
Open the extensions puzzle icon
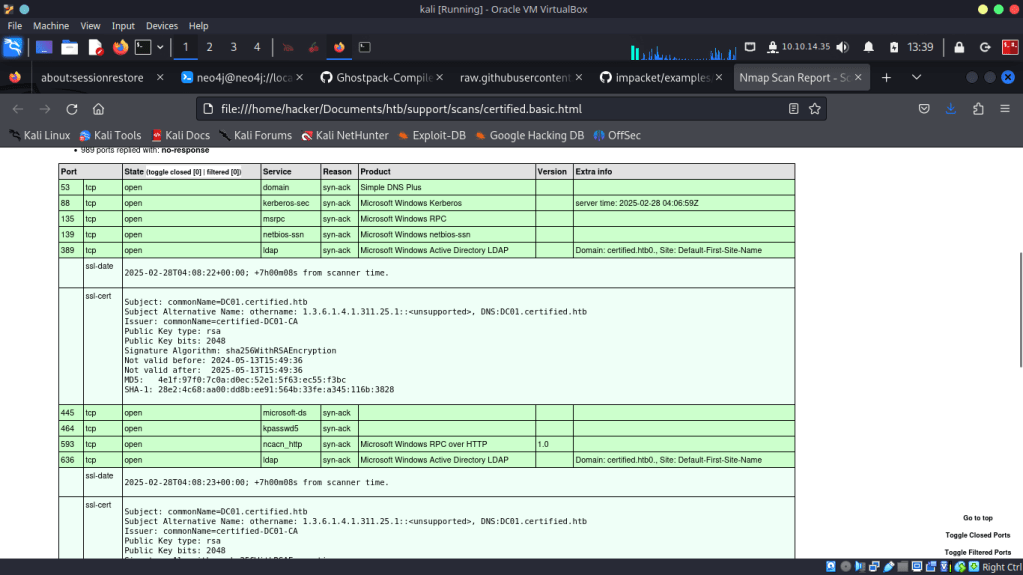tap(978, 109)
